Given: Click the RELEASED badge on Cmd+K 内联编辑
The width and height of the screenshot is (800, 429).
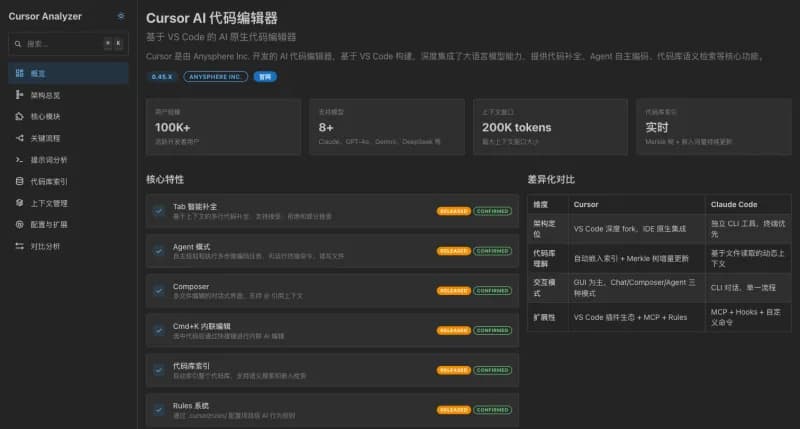Looking at the screenshot, I should click(453, 331).
